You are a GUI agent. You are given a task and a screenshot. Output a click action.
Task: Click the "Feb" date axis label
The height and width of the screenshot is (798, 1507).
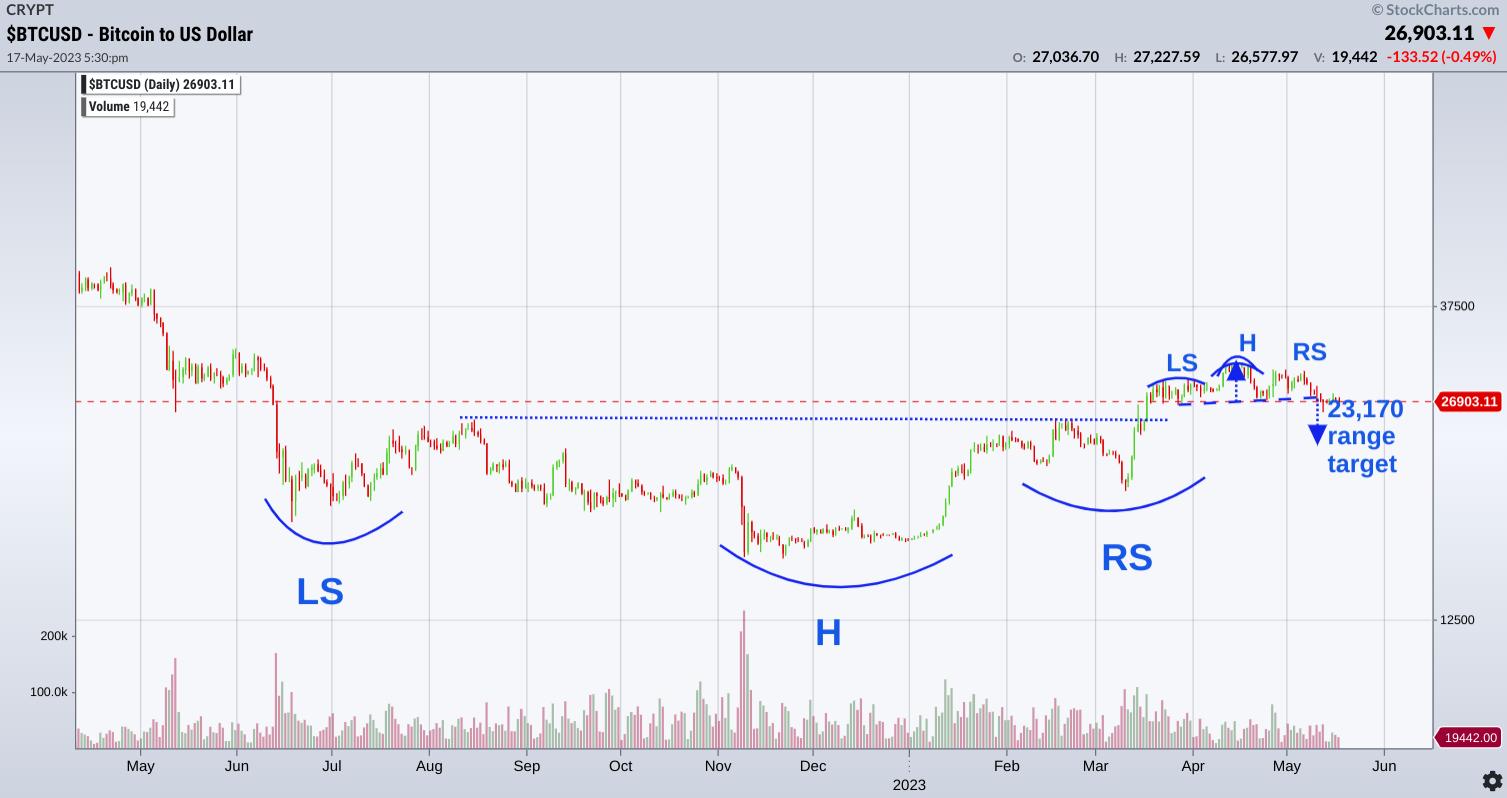tap(1006, 766)
